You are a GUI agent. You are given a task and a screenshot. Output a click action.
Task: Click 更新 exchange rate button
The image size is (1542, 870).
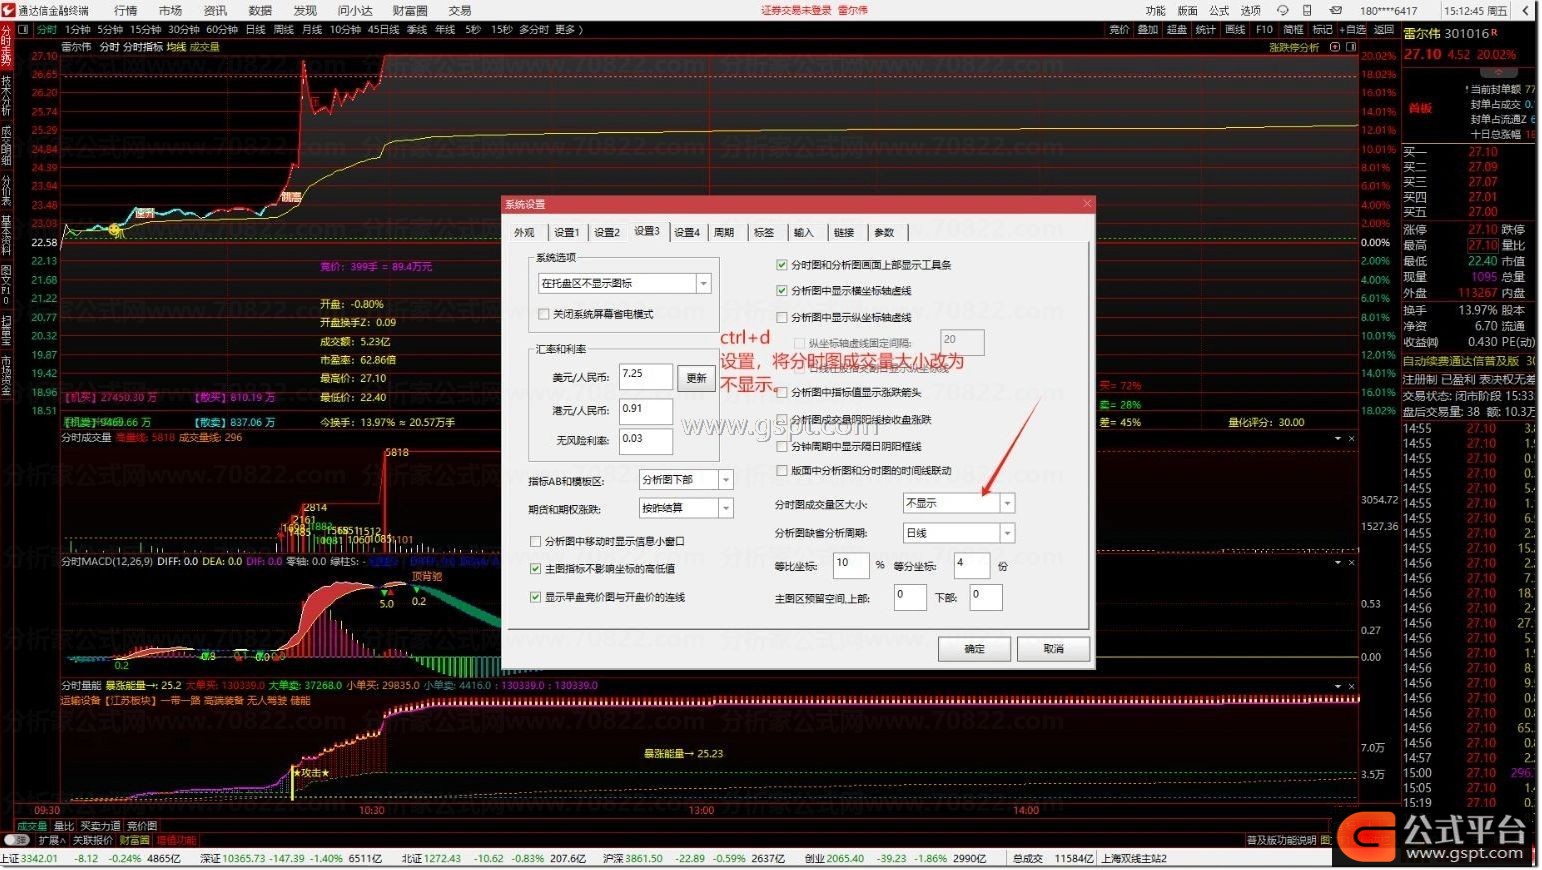(x=697, y=378)
